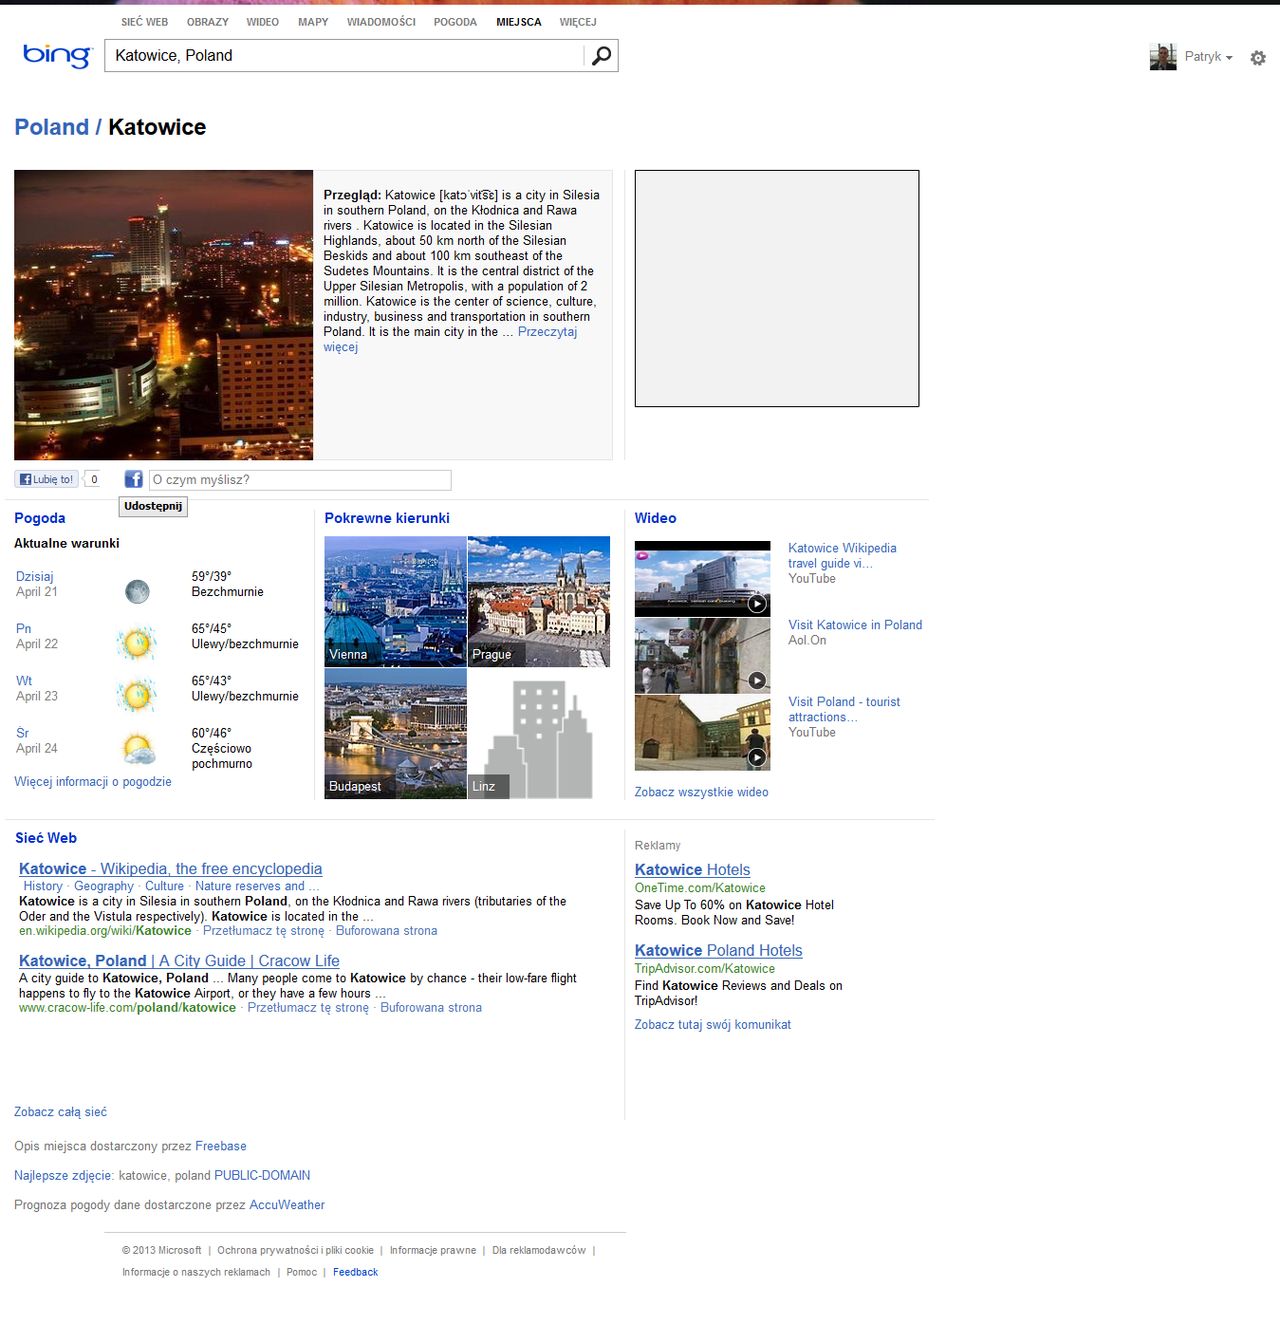
Task: Click the Feedback footer link
Action: pyautogui.click(x=355, y=1272)
